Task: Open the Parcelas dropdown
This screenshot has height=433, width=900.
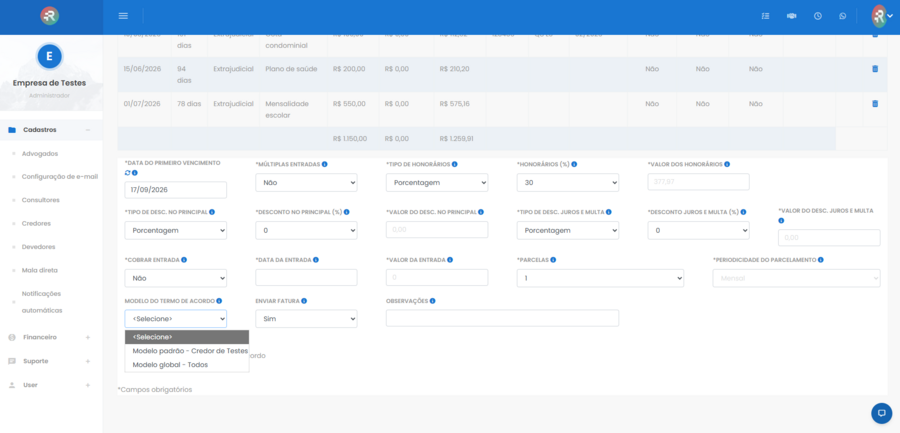Action: point(600,278)
